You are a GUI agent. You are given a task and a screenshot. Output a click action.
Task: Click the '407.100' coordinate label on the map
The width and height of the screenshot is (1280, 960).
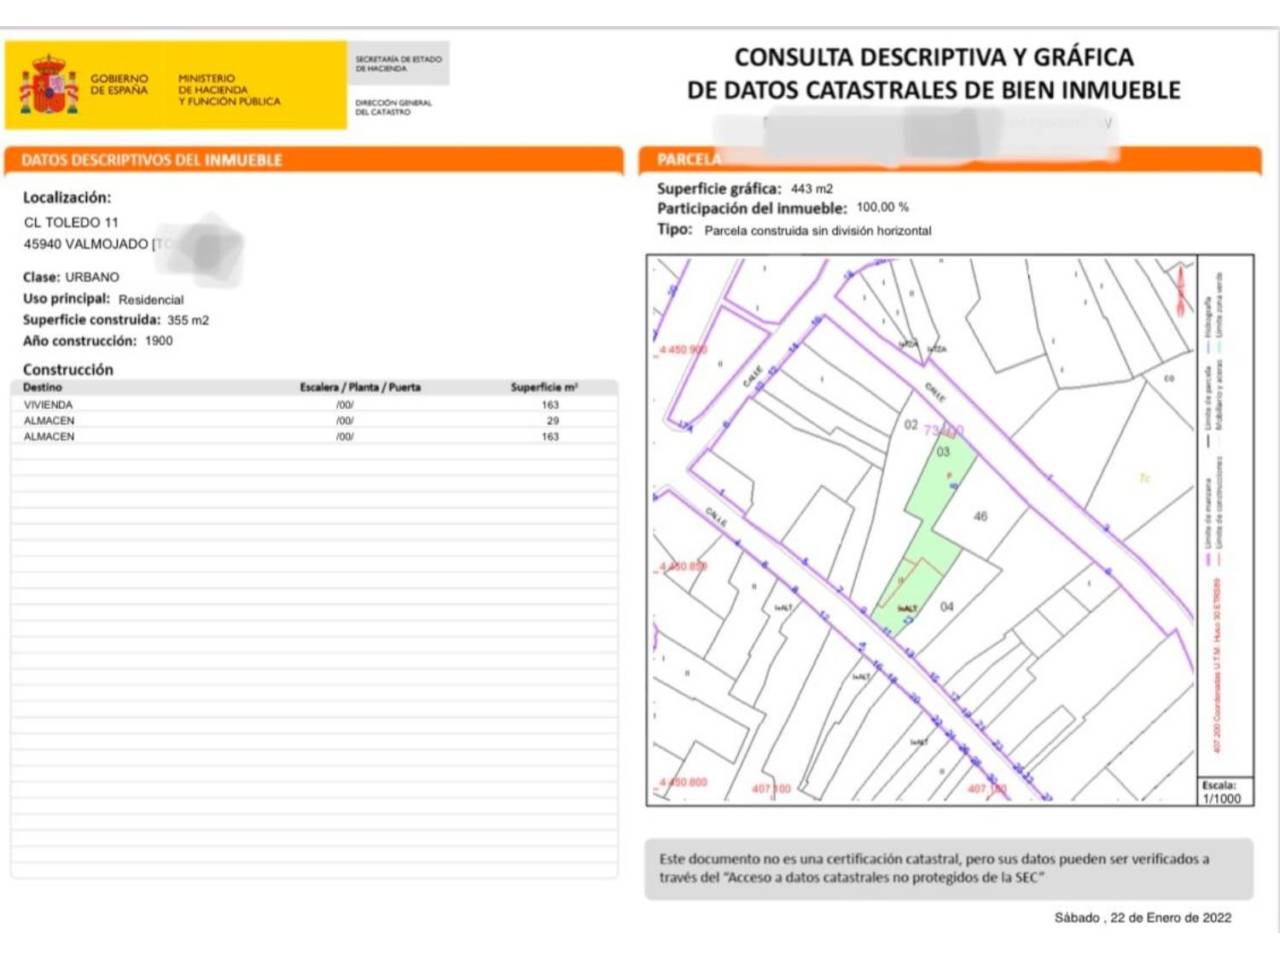click(x=771, y=789)
